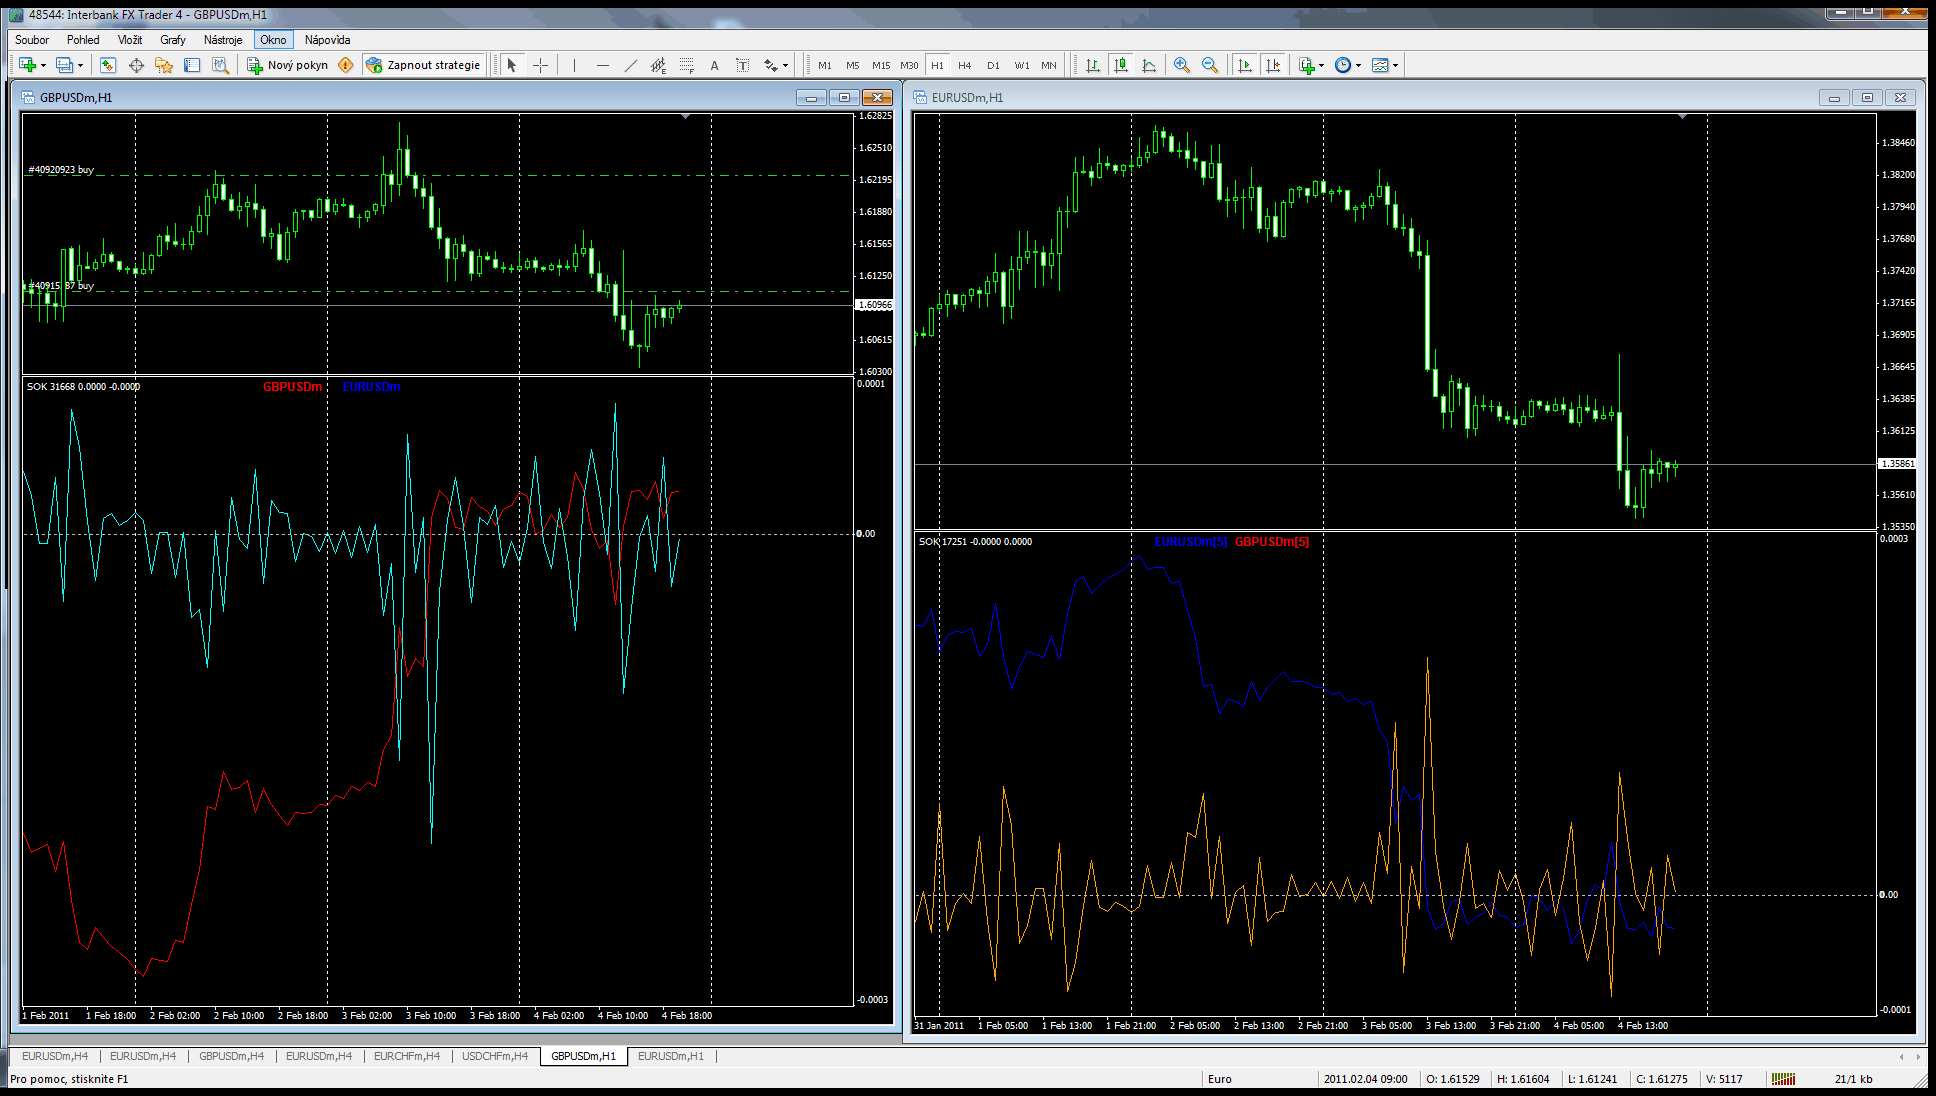This screenshot has height=1096, width=1936.
Task: Open the Navigator folder-star icon
Action: click(x=164, y=65)
